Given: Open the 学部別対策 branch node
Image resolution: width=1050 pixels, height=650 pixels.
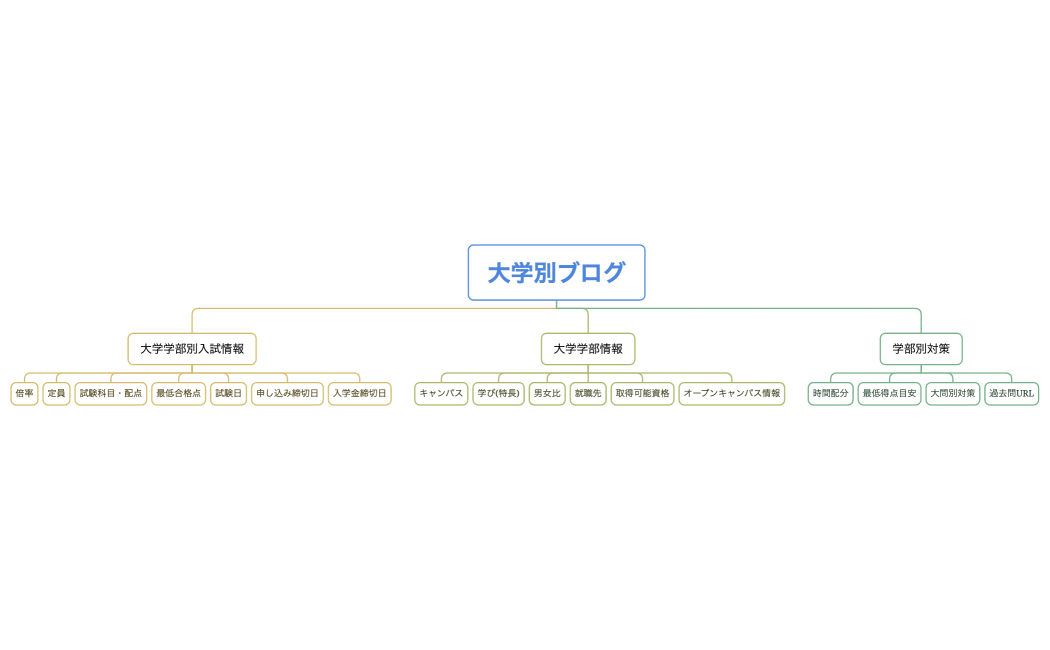Looking at the screenshot, I should pyautogui.click(x=921, y=349).
